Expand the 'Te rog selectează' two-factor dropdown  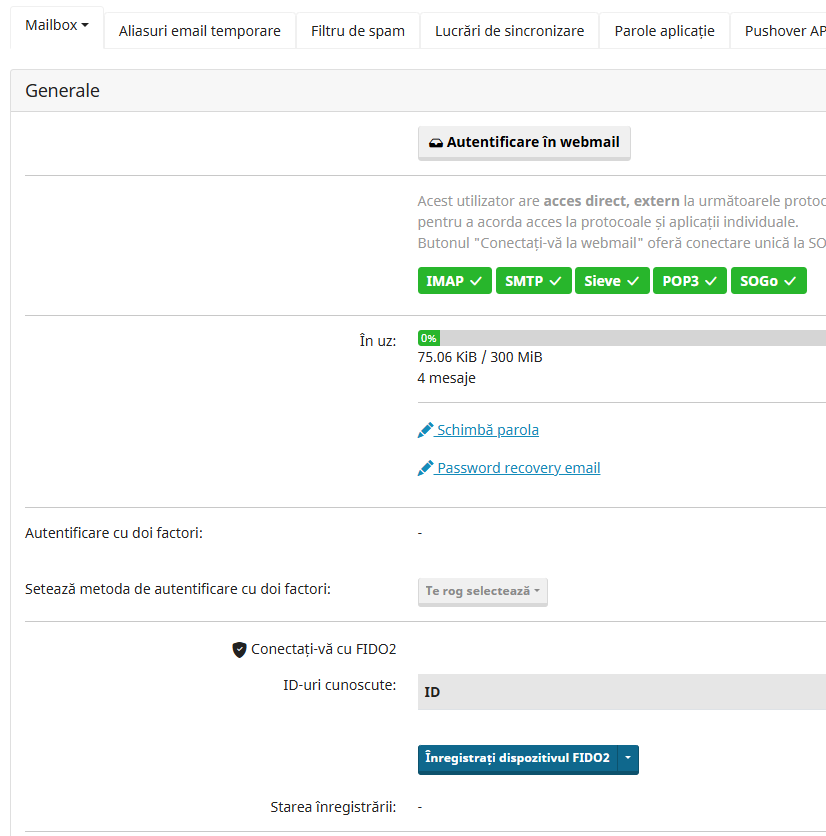click(x=482, y=591)
